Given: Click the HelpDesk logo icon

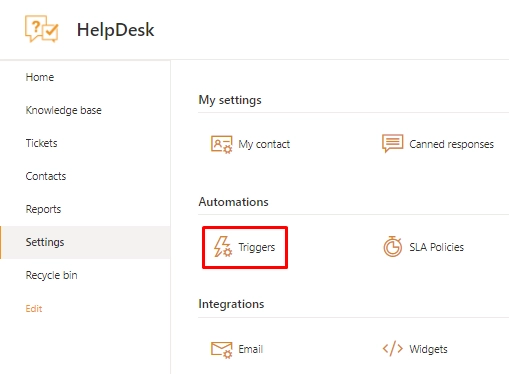Looking at the screenshot, I should (x=42, y=29).
